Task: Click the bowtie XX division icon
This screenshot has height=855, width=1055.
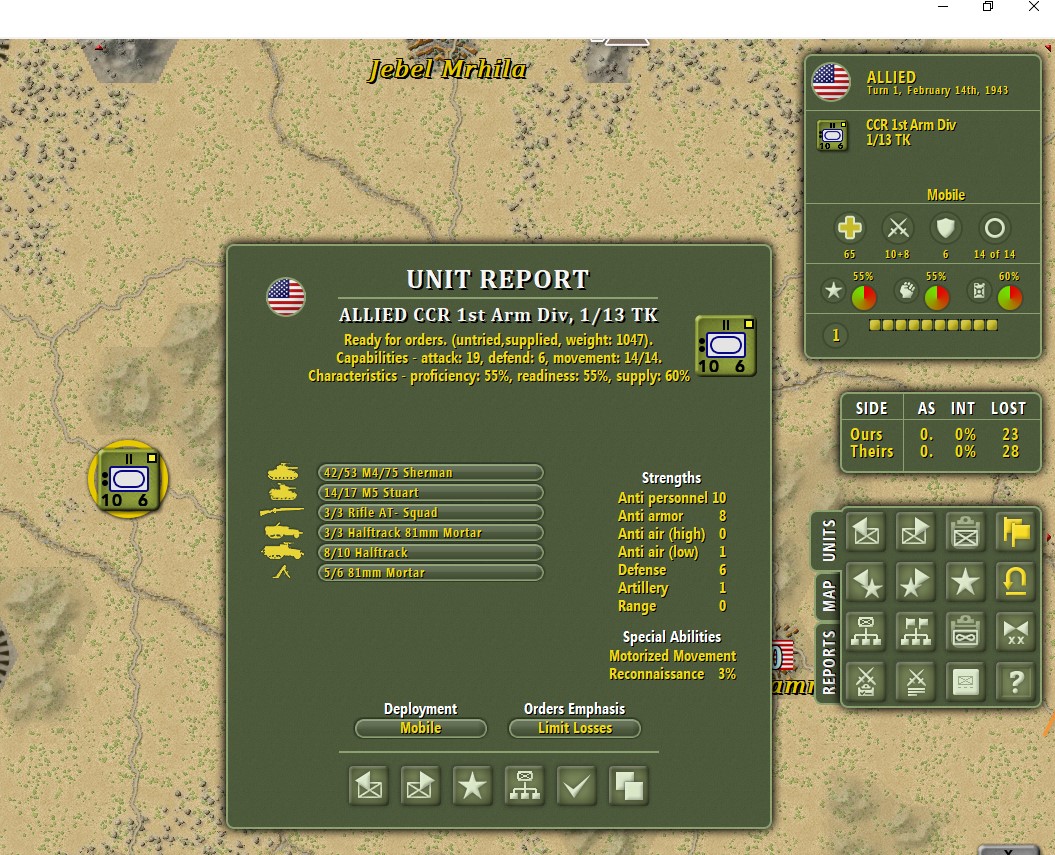Action: click(x=1015, y=632)
